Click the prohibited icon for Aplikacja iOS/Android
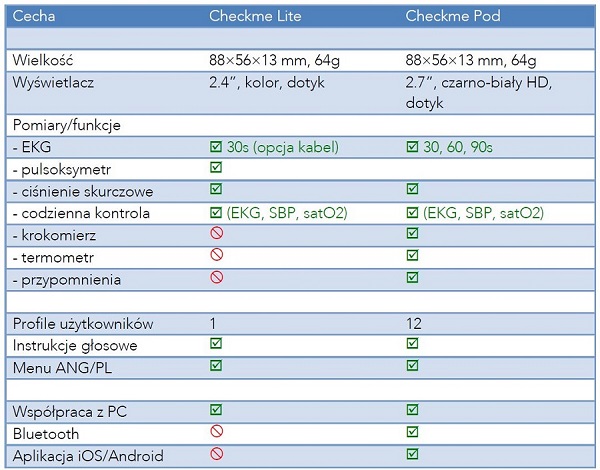 point(216,454)
